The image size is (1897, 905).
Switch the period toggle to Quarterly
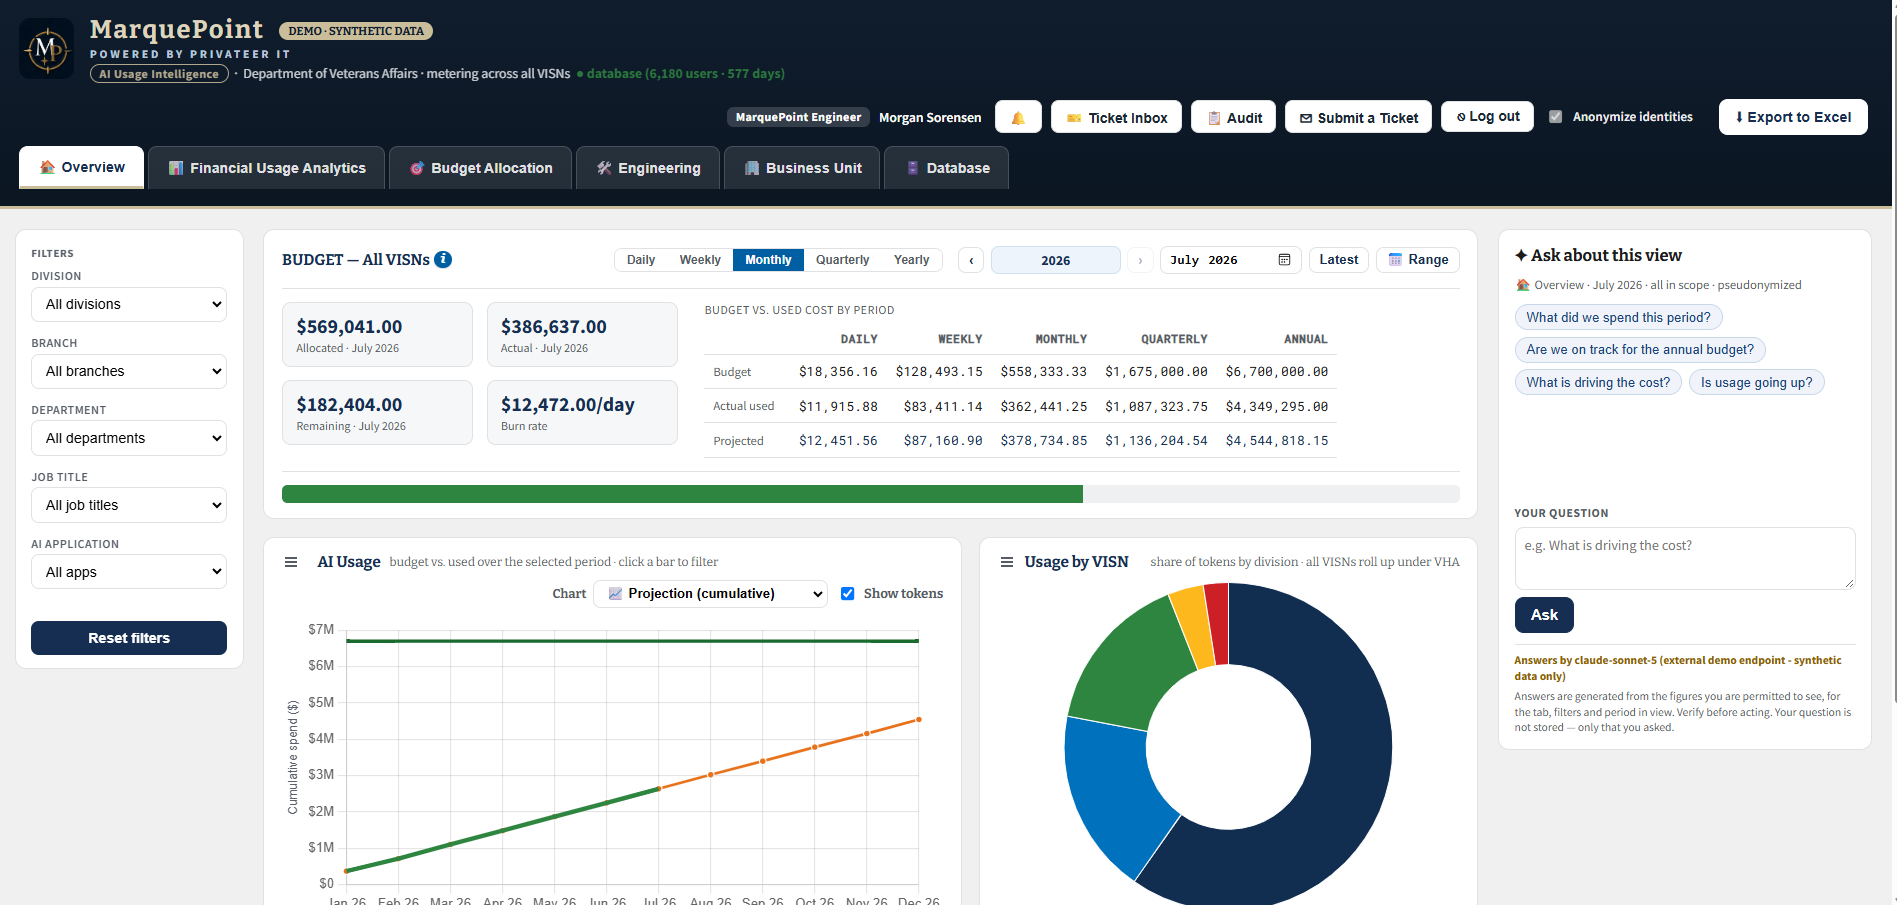pyautogui.click(x=842, y=260)
